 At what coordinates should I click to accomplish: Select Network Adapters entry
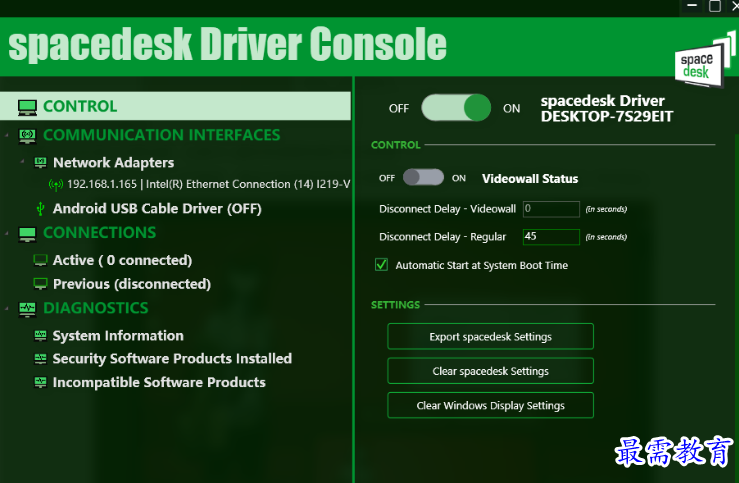point(114,163)
